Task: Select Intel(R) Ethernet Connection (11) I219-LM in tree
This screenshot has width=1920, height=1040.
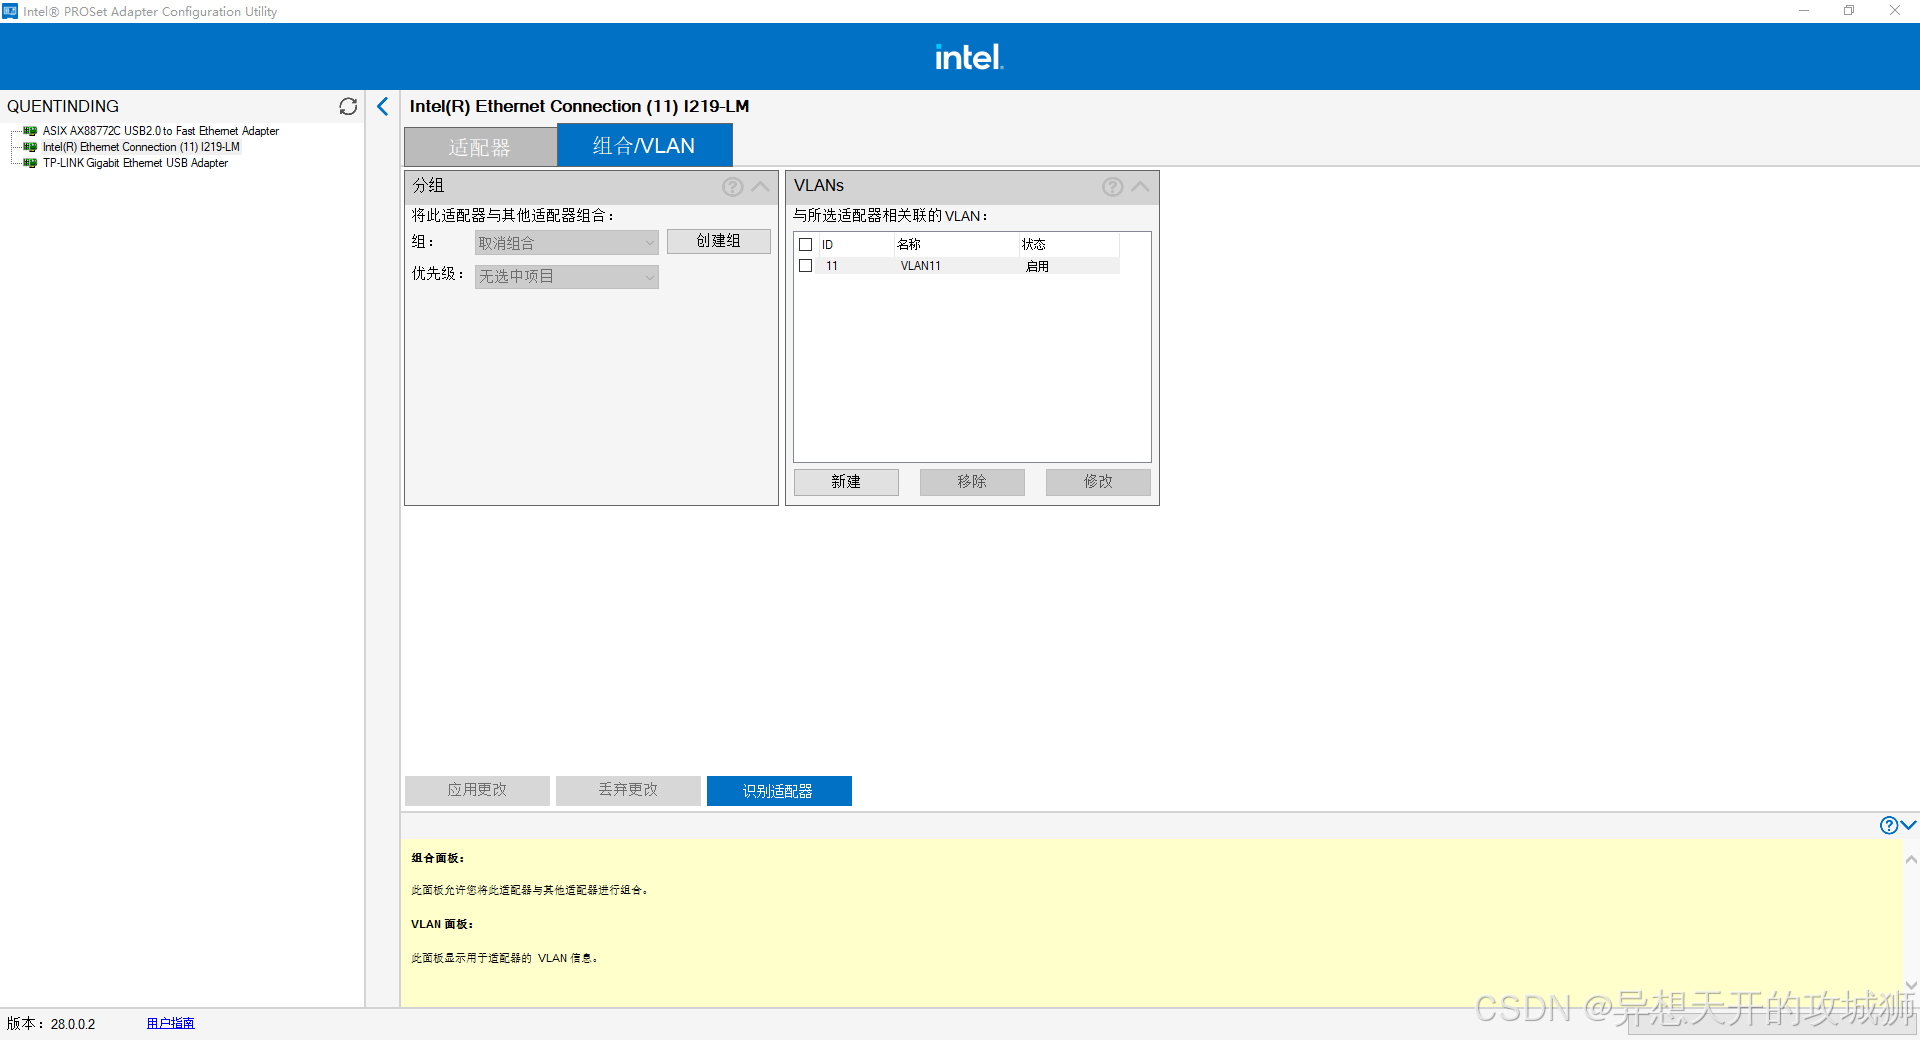Action: 140,146
